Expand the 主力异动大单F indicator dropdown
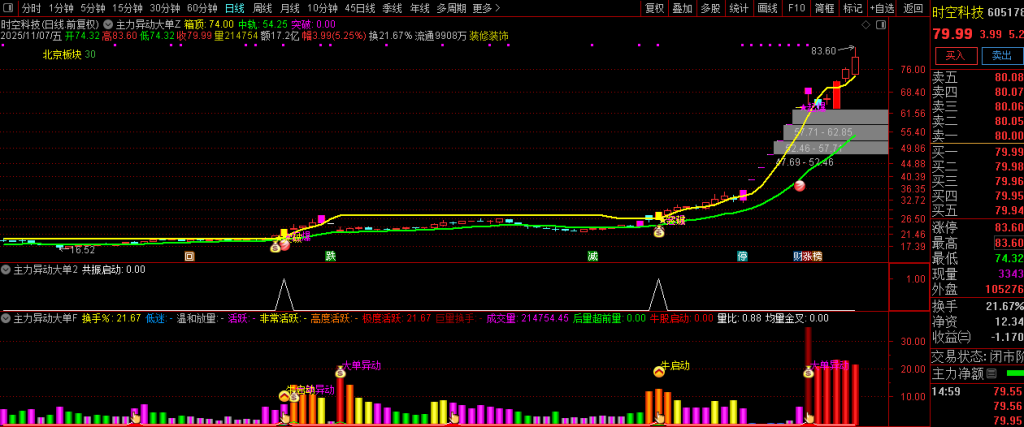Screen dimensions: 1024x427 [6, 318]
